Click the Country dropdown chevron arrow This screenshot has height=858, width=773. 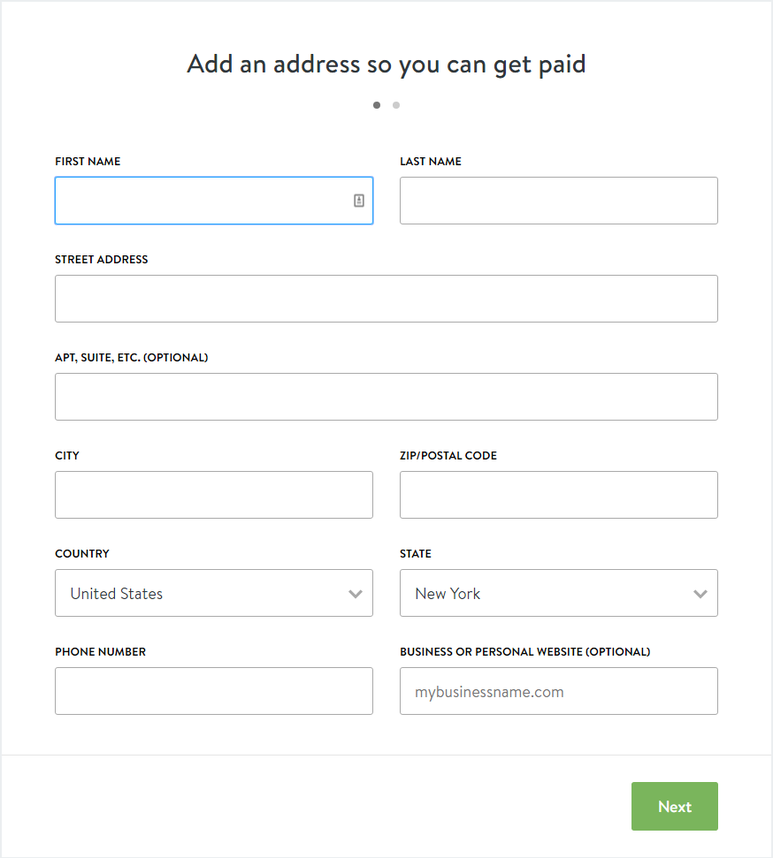click(355, 594)
